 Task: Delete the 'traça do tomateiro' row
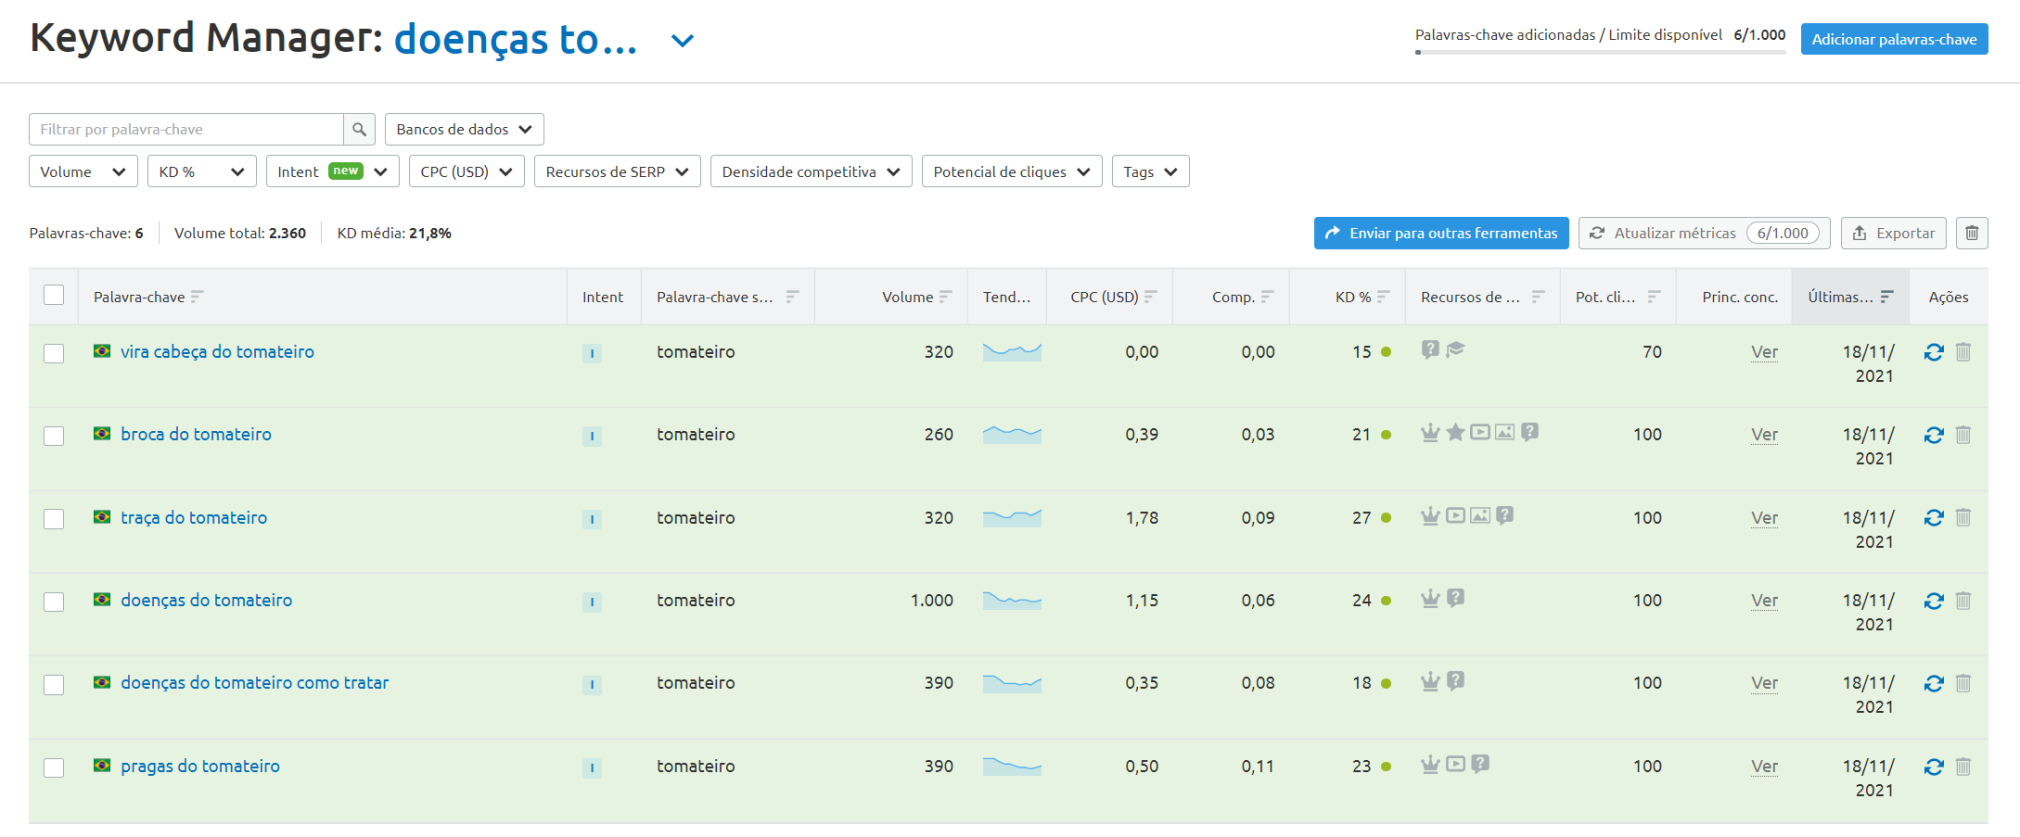tap(1963, 518)
